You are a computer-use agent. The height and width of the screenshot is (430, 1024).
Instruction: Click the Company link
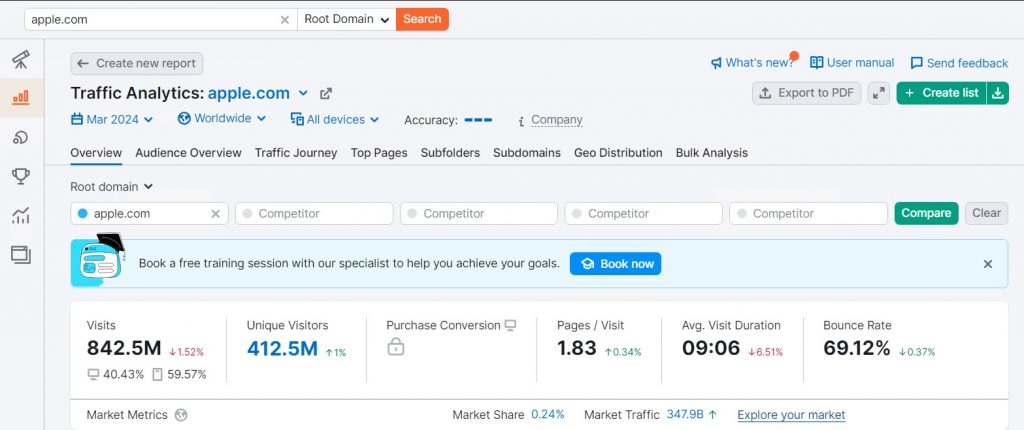click(556, 120)
